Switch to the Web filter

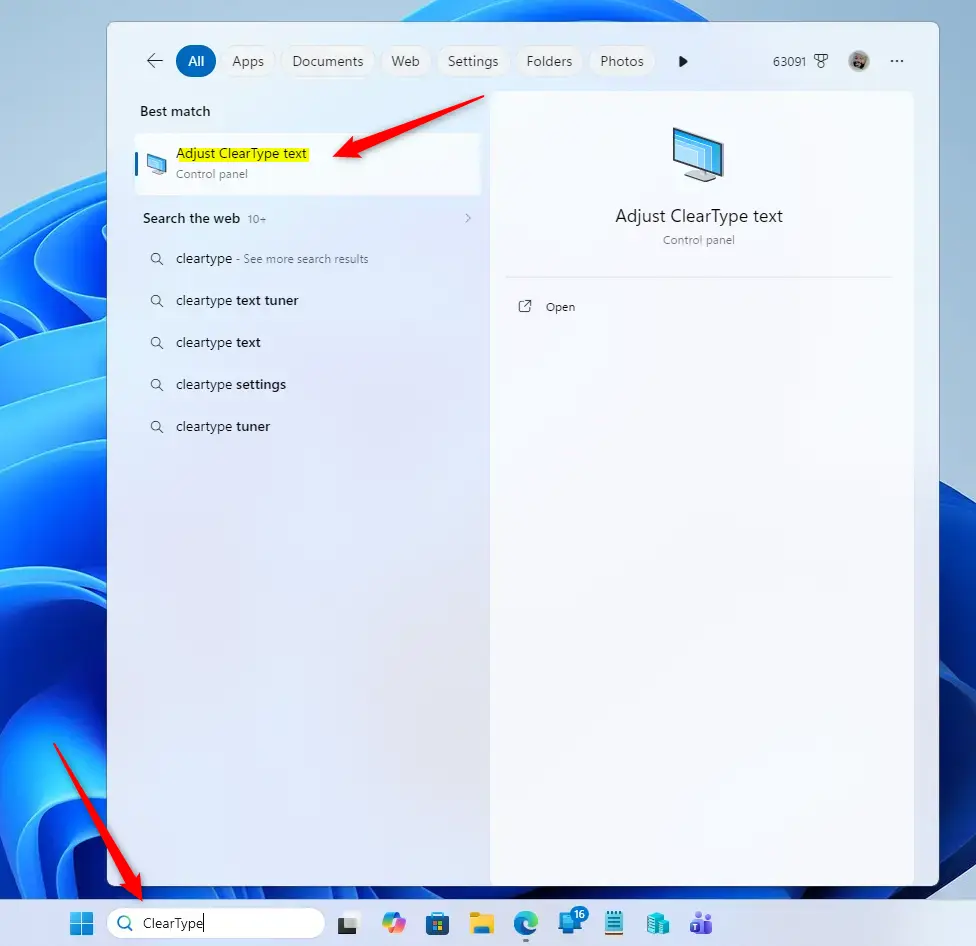[405, 61]
